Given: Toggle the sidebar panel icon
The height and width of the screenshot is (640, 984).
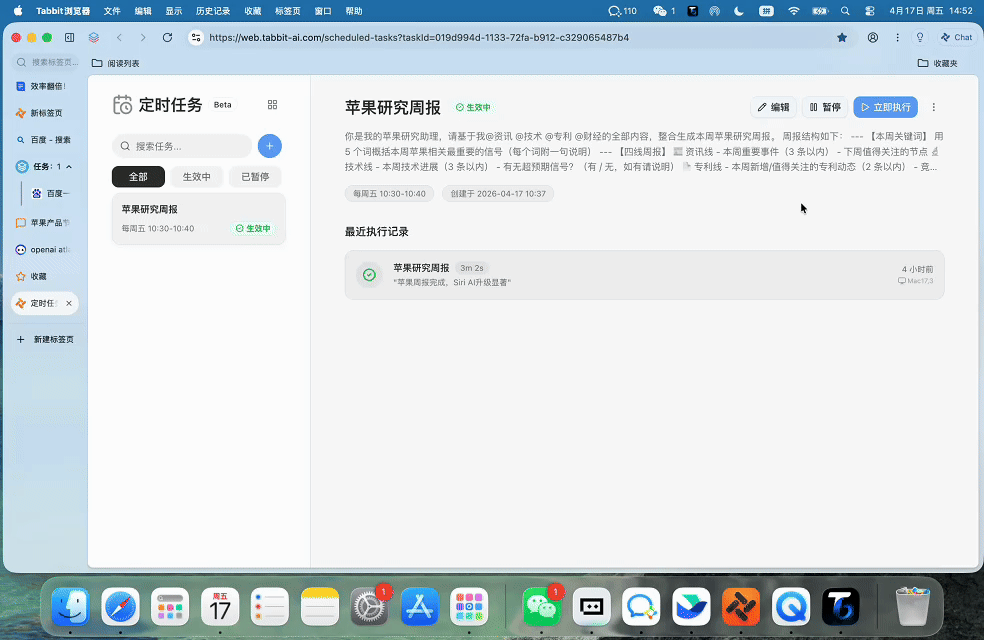Looking at the screenshot, I should [70, 38].
